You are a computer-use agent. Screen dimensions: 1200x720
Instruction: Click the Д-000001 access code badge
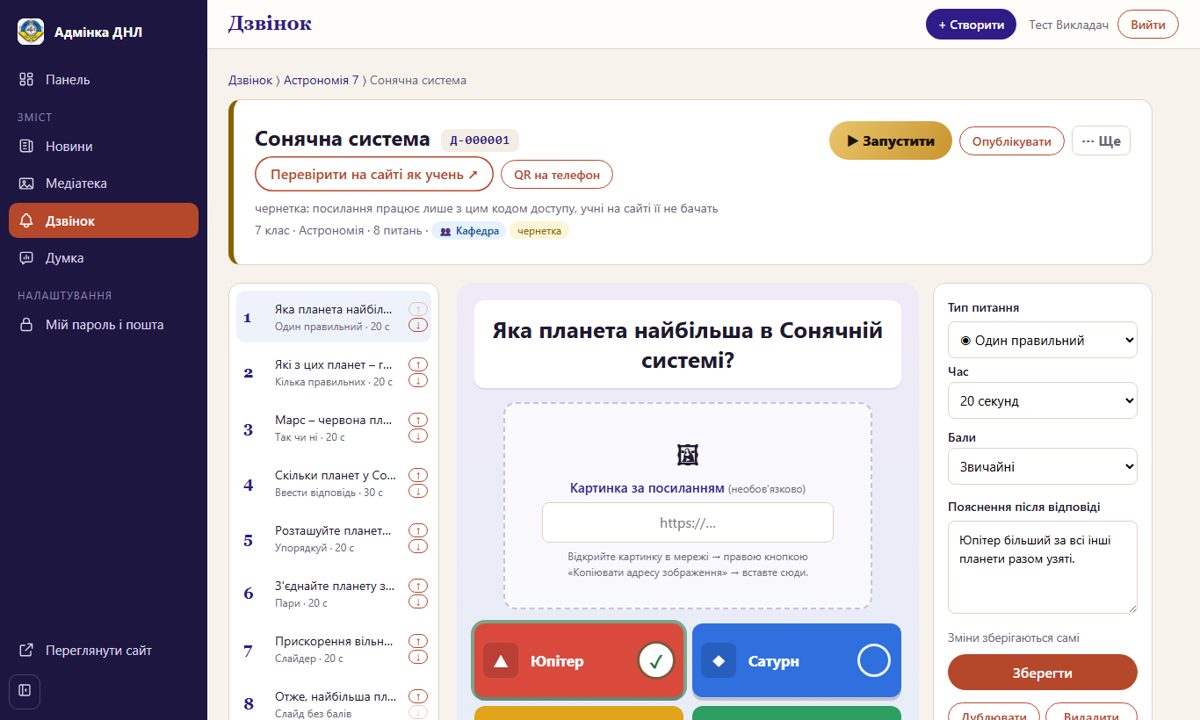pyautogui.click(x=480, y=140)
